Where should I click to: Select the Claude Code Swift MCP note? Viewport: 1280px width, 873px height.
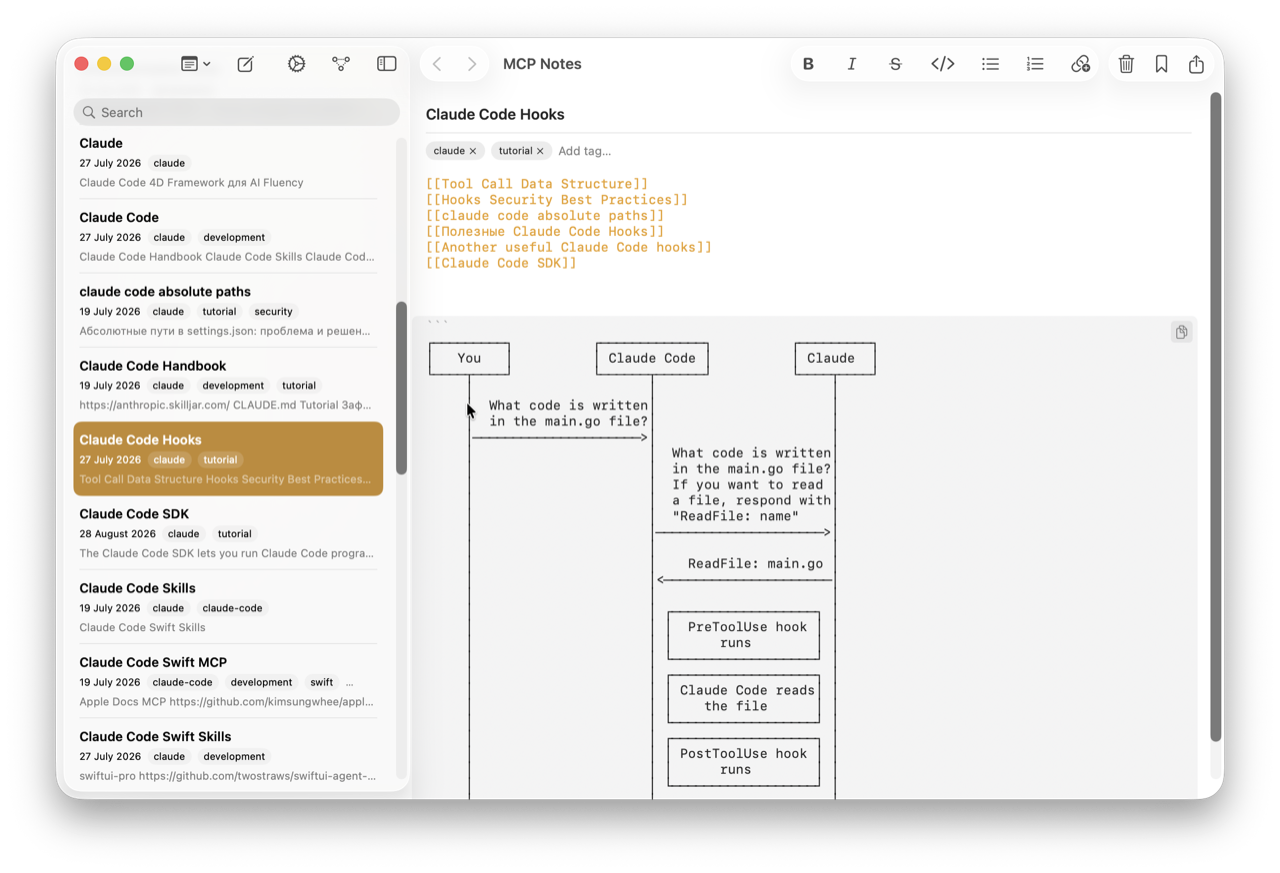tap(228, 681)
